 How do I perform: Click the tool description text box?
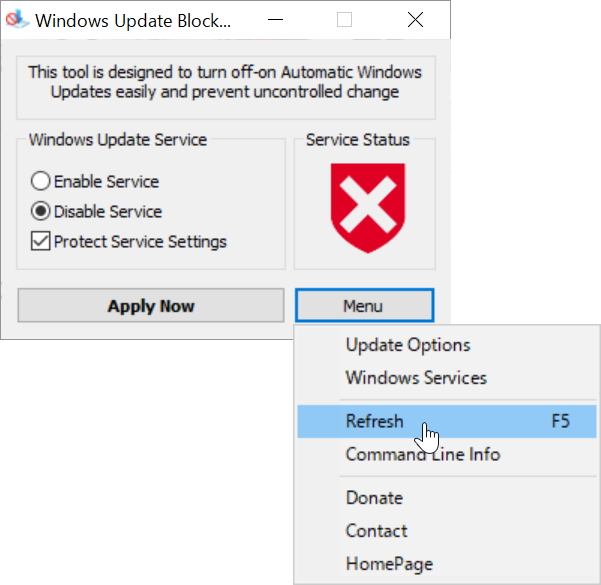(225, 82)
